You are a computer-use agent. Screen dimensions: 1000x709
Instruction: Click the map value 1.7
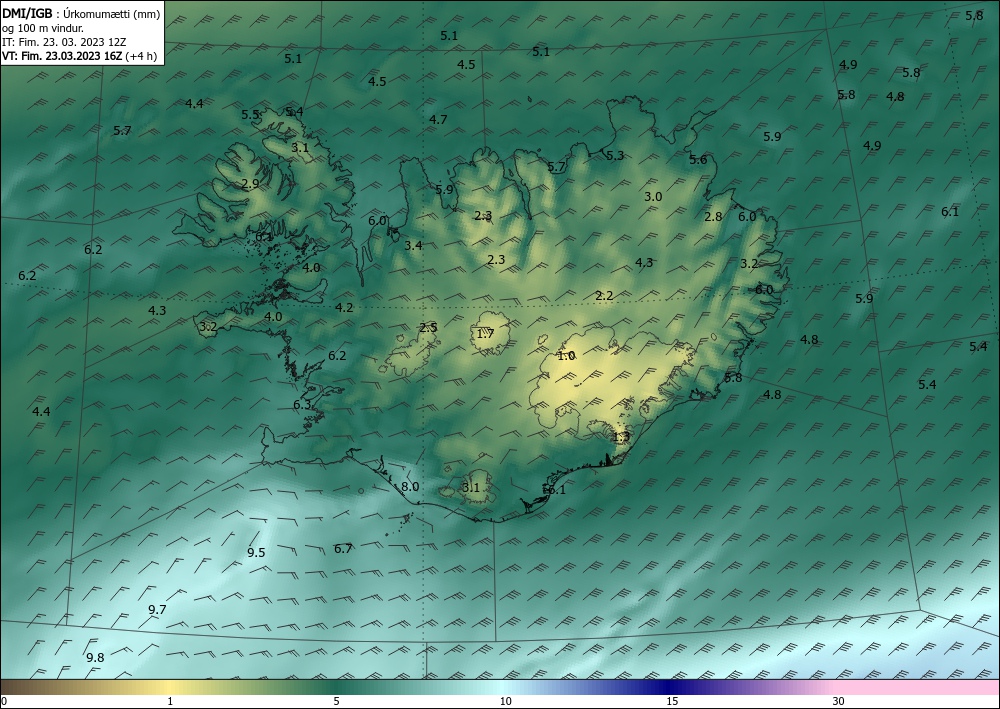(x=485, y=333)
